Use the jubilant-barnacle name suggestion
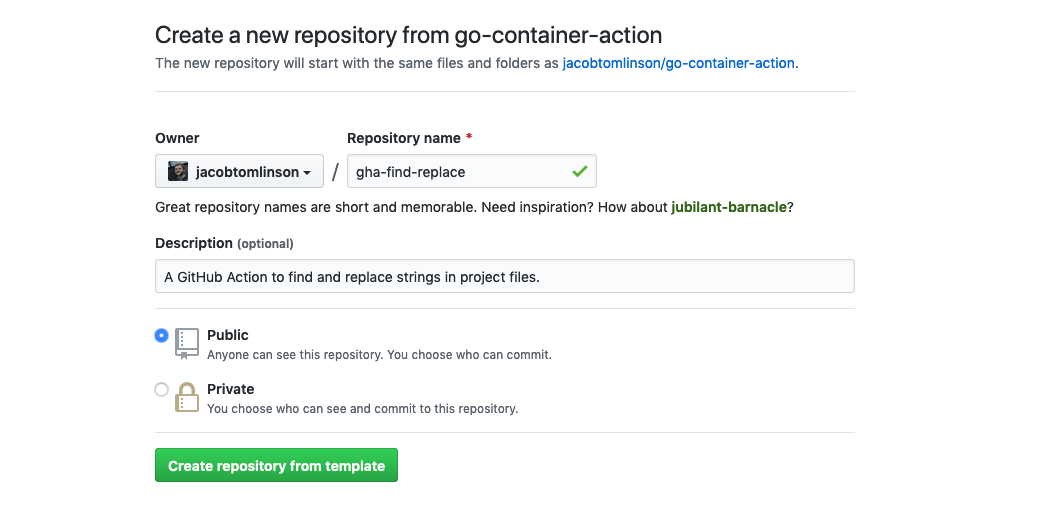Screen dimensions: 1043x518 729,207
